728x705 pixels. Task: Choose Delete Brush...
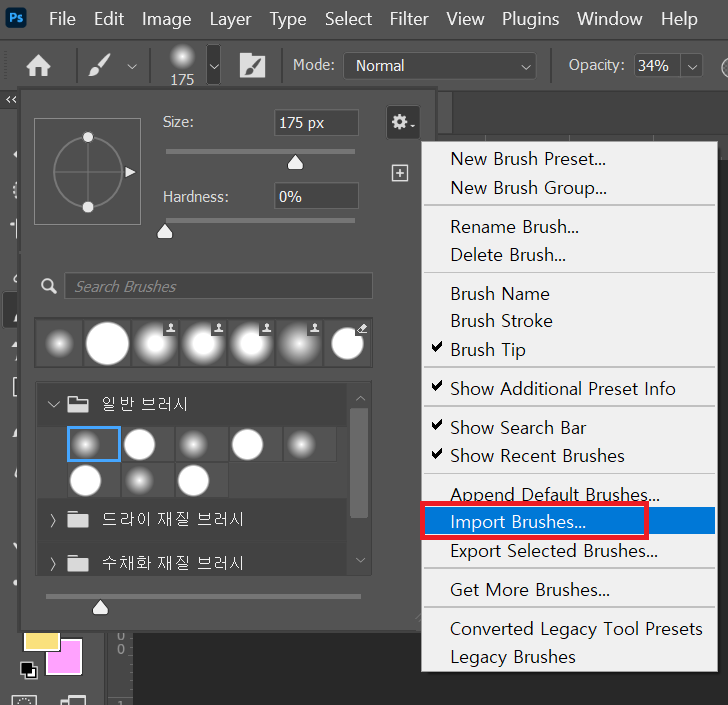(569, 255)
